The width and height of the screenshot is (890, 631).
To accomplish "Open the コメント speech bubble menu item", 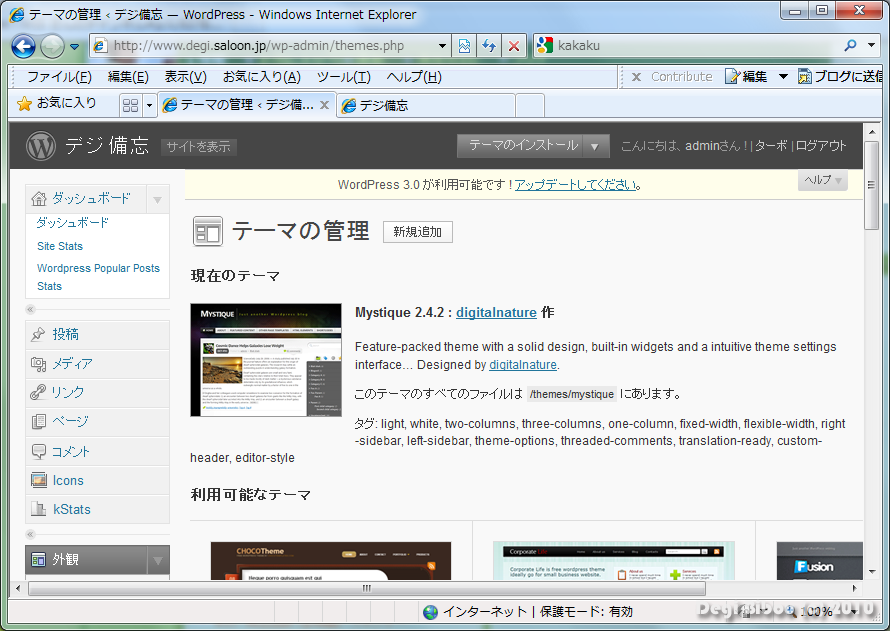I will click(97, 452).
